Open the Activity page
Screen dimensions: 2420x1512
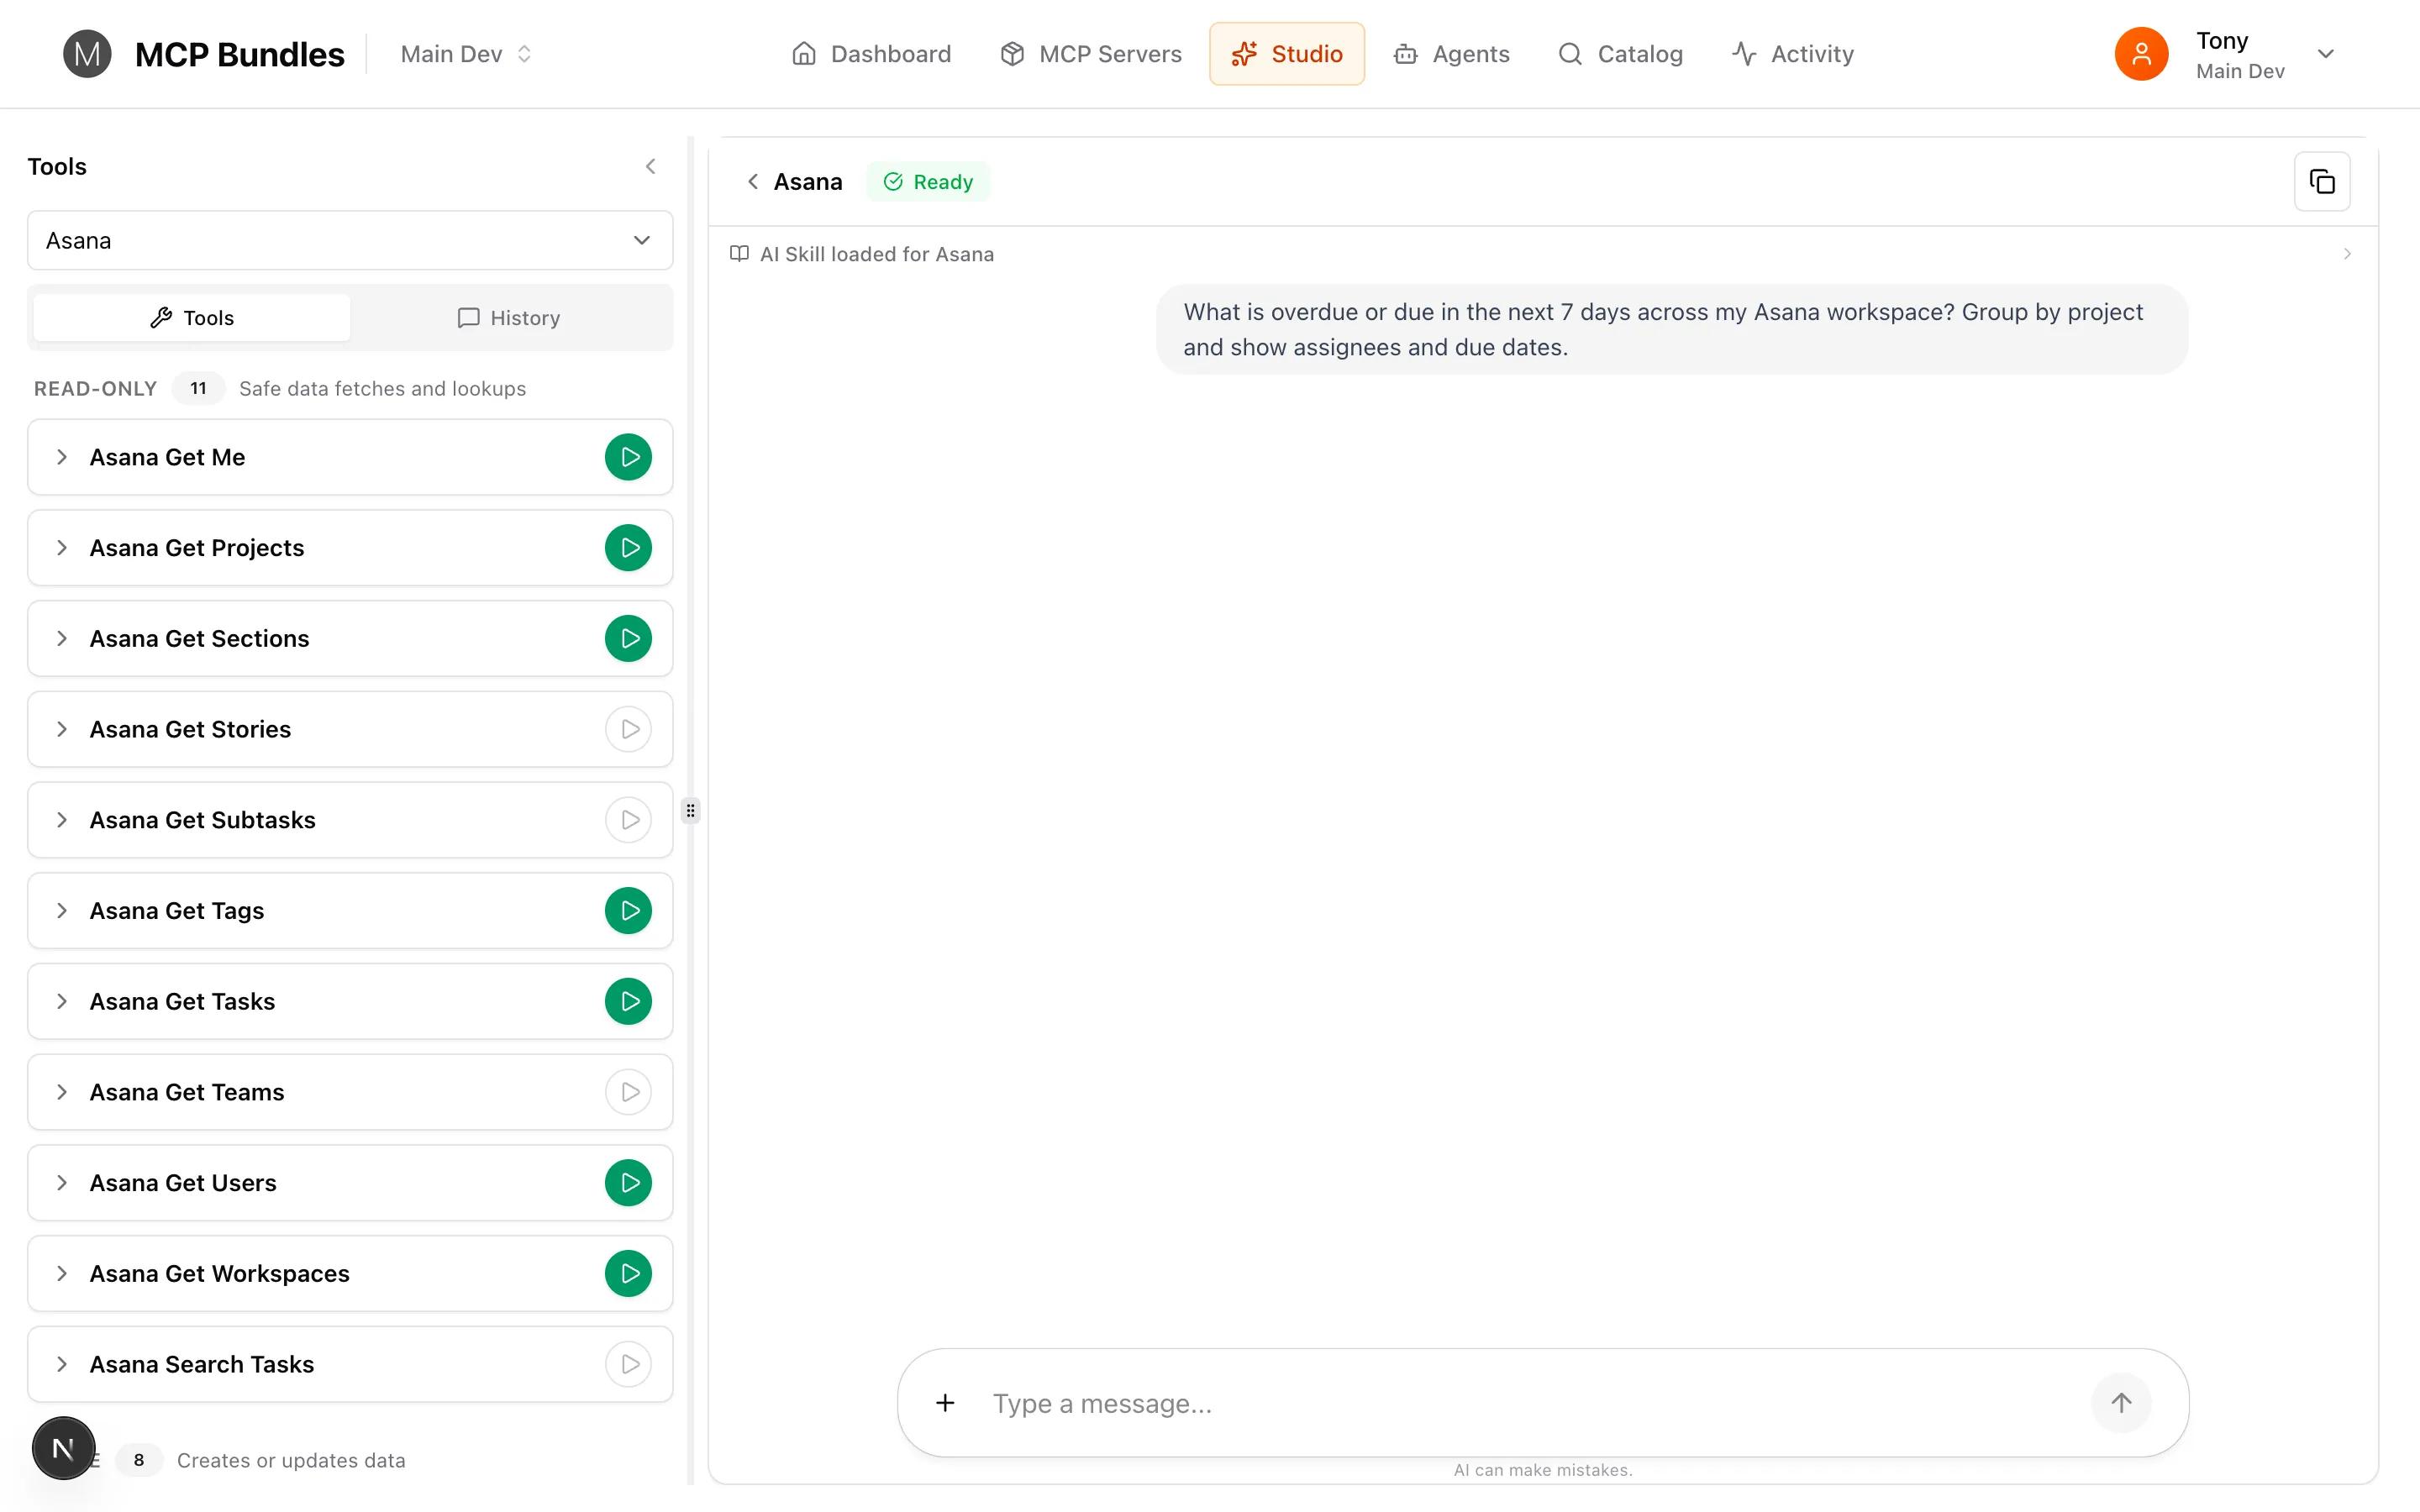pyautogui.click(x=1793, y=54)
